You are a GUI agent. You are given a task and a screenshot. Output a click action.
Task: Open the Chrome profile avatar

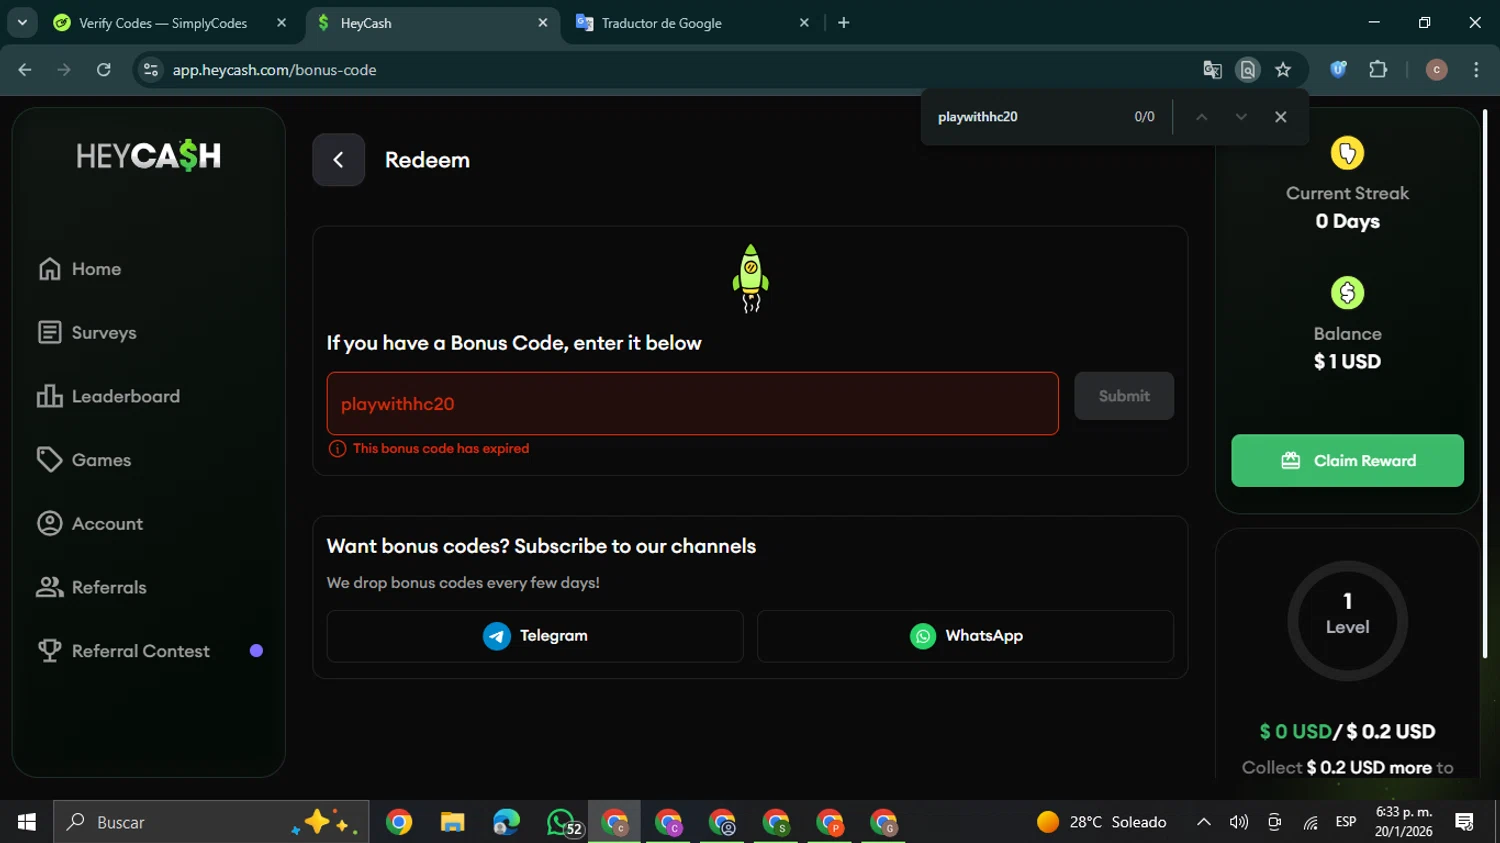point(1436,70)
